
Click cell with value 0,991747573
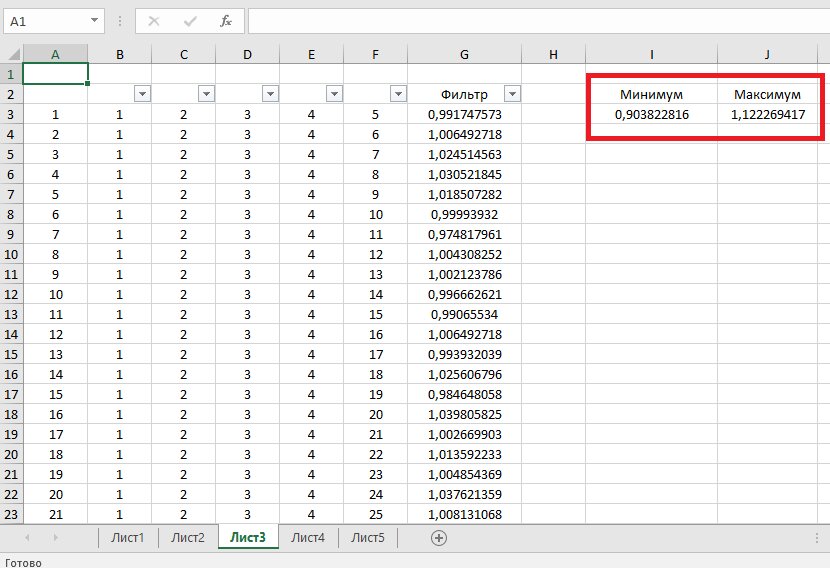pos(464,114)
